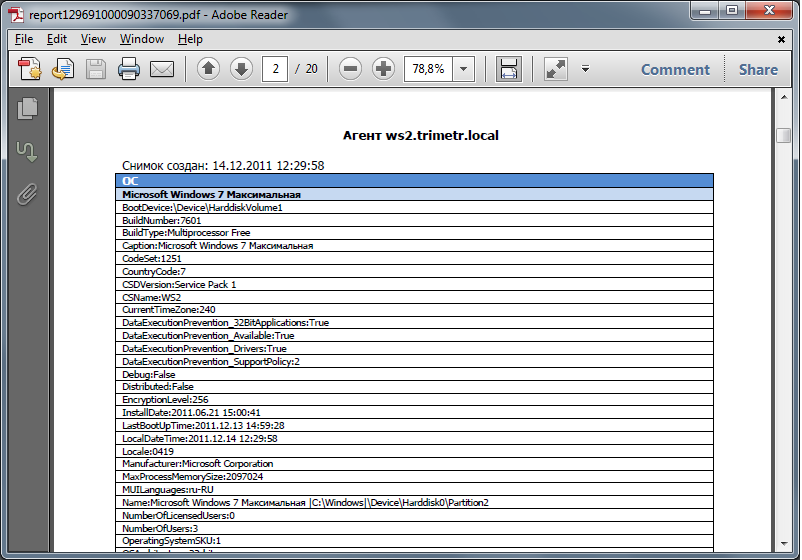Click the zoom percentage field 78,8%
Viewport: 802px width, 560px height.
pyautogui.click(x=428, y=69)
